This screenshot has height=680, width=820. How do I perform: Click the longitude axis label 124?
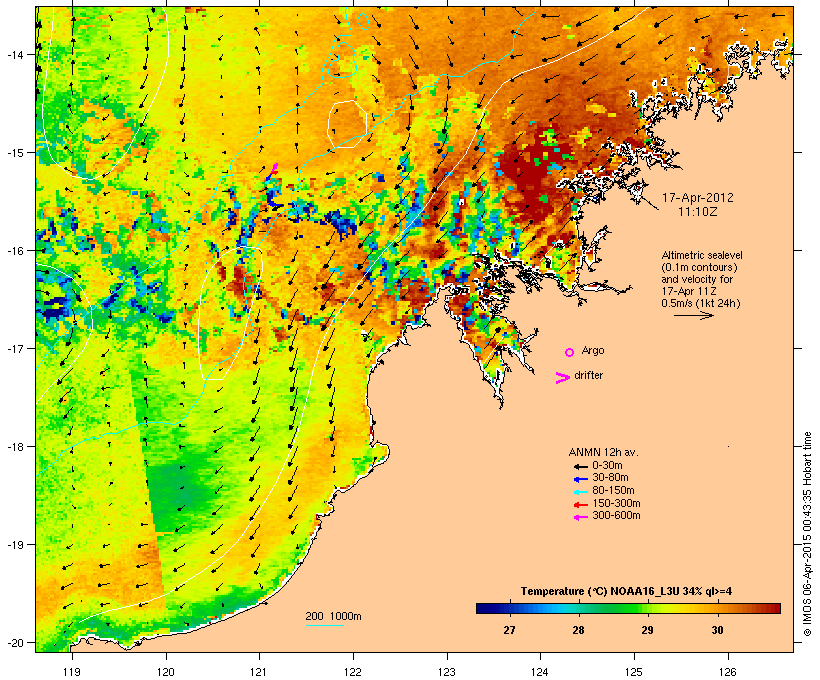(x=540, y=672)
